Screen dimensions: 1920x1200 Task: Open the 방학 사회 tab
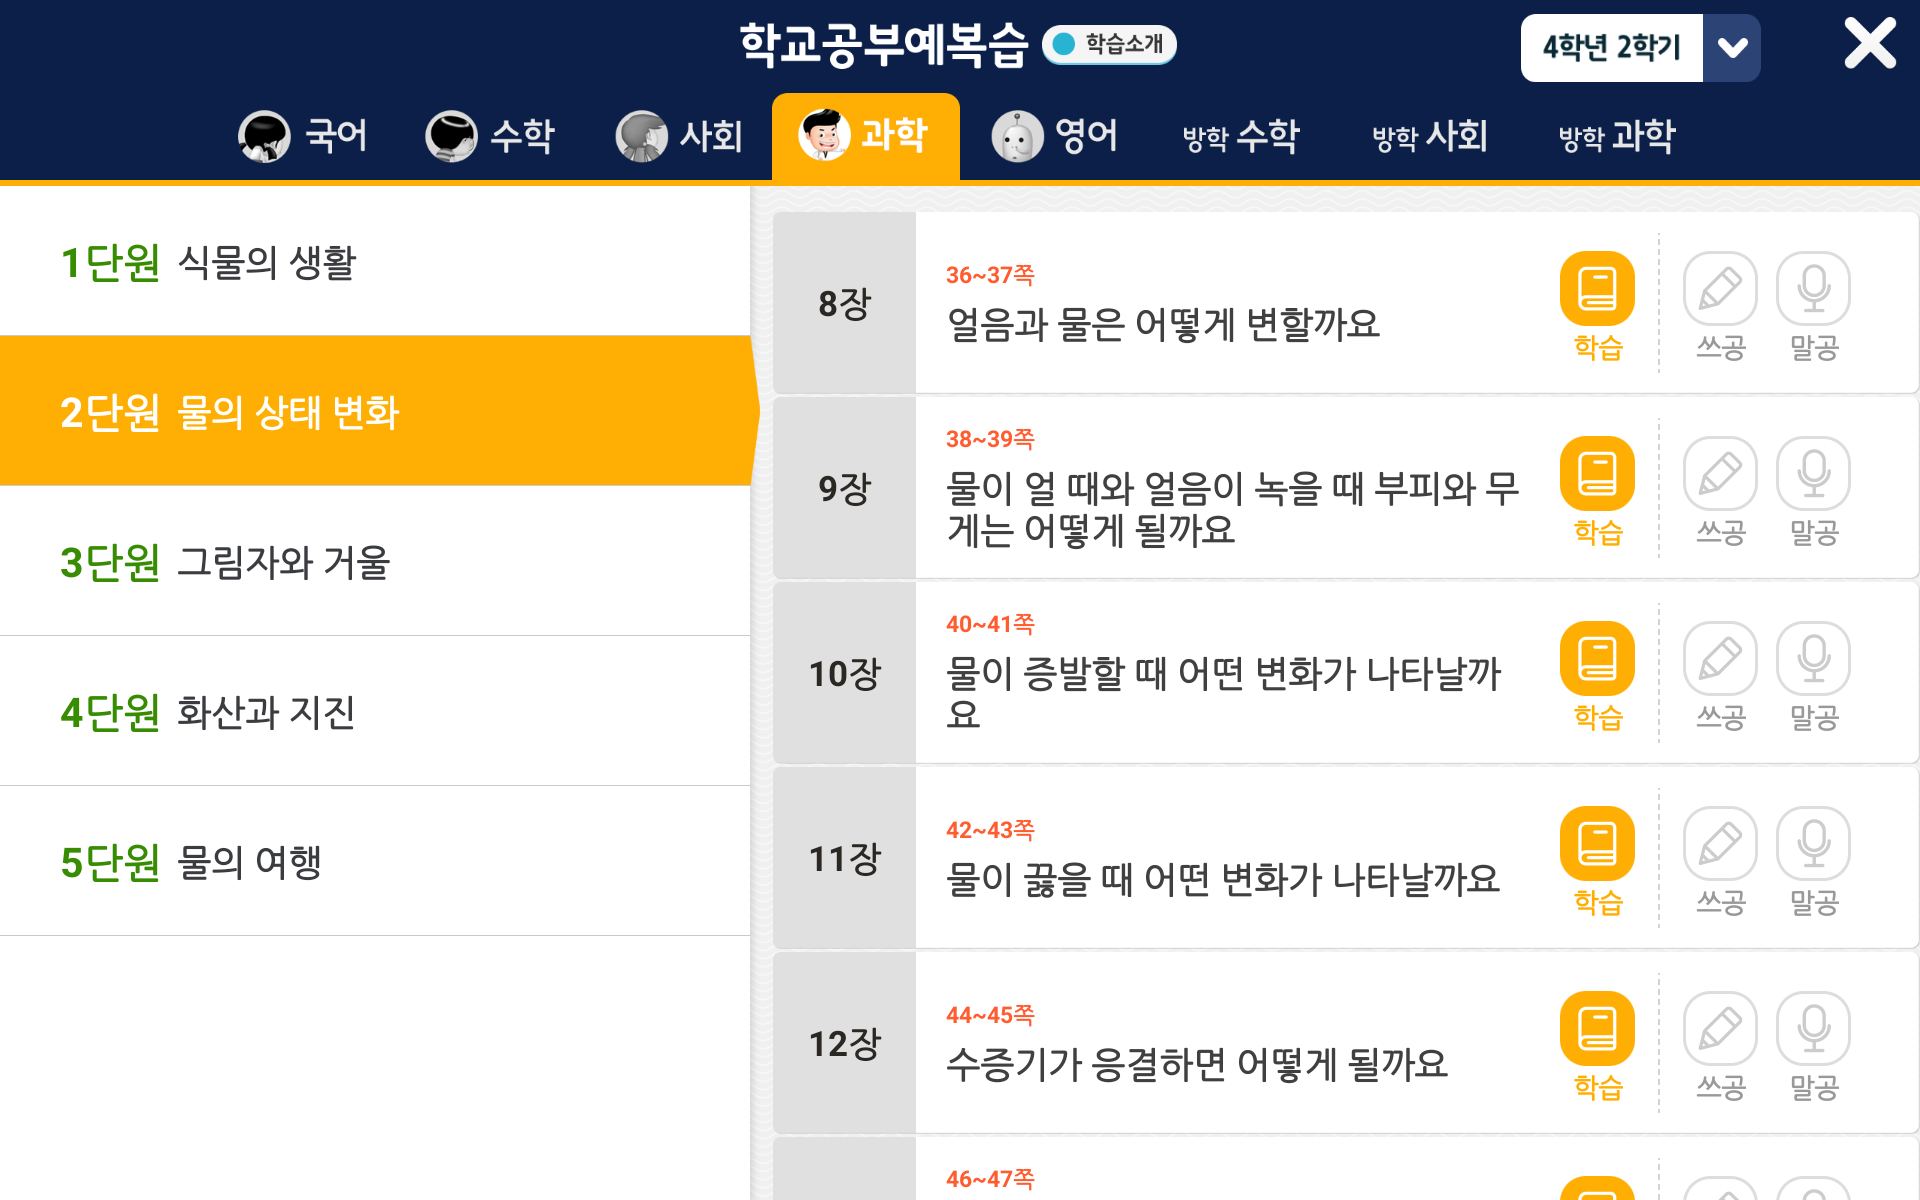[x=1430, y=136]
